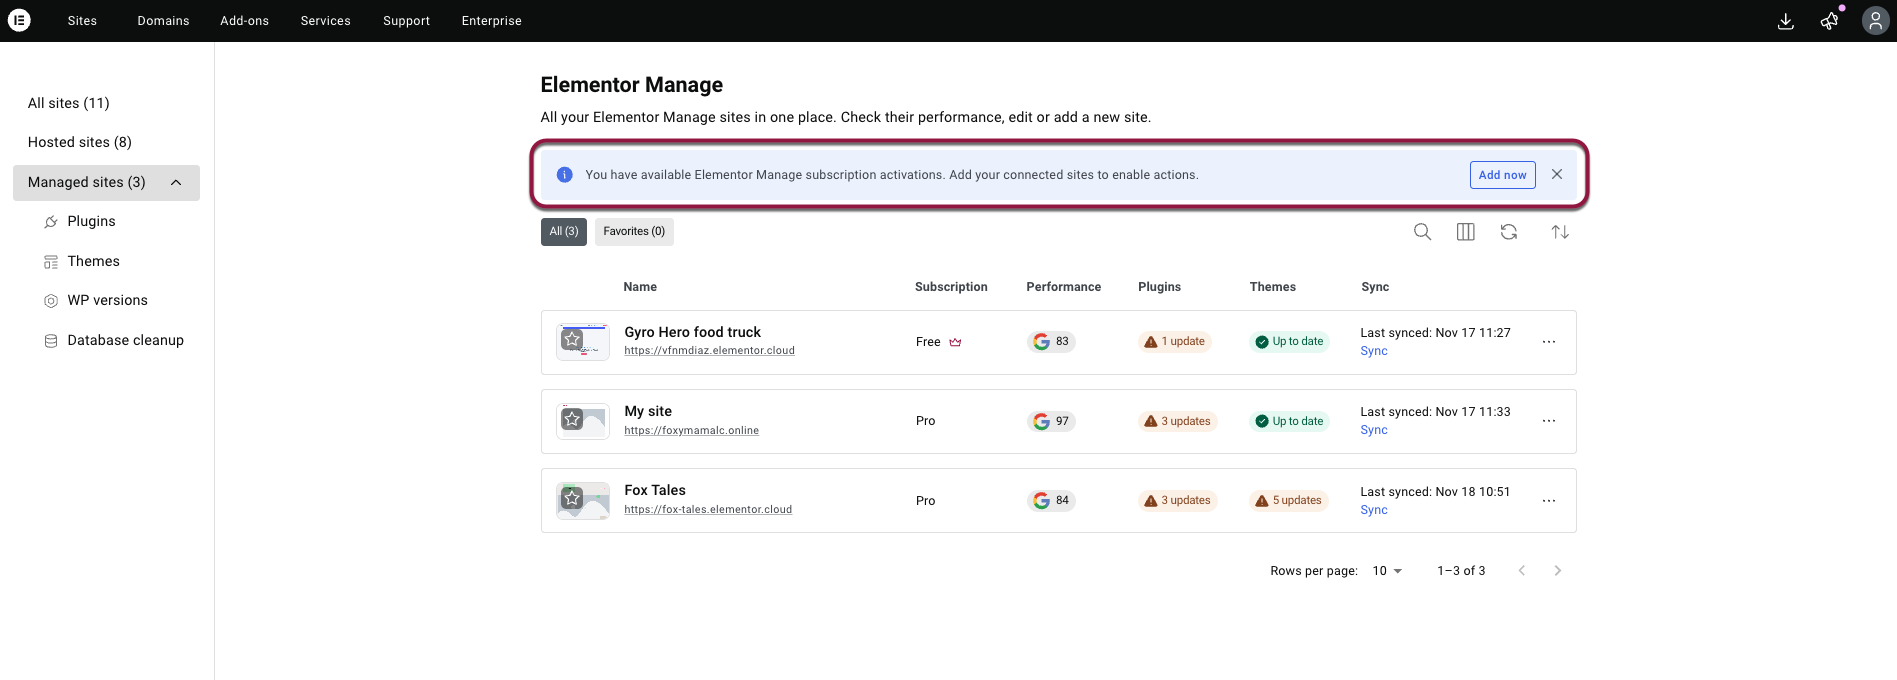The width and height of the screenshot is (1897, 680).
Task: Collapse the Managed sites section
Action: pyautogui.click(x=176, y=182)
